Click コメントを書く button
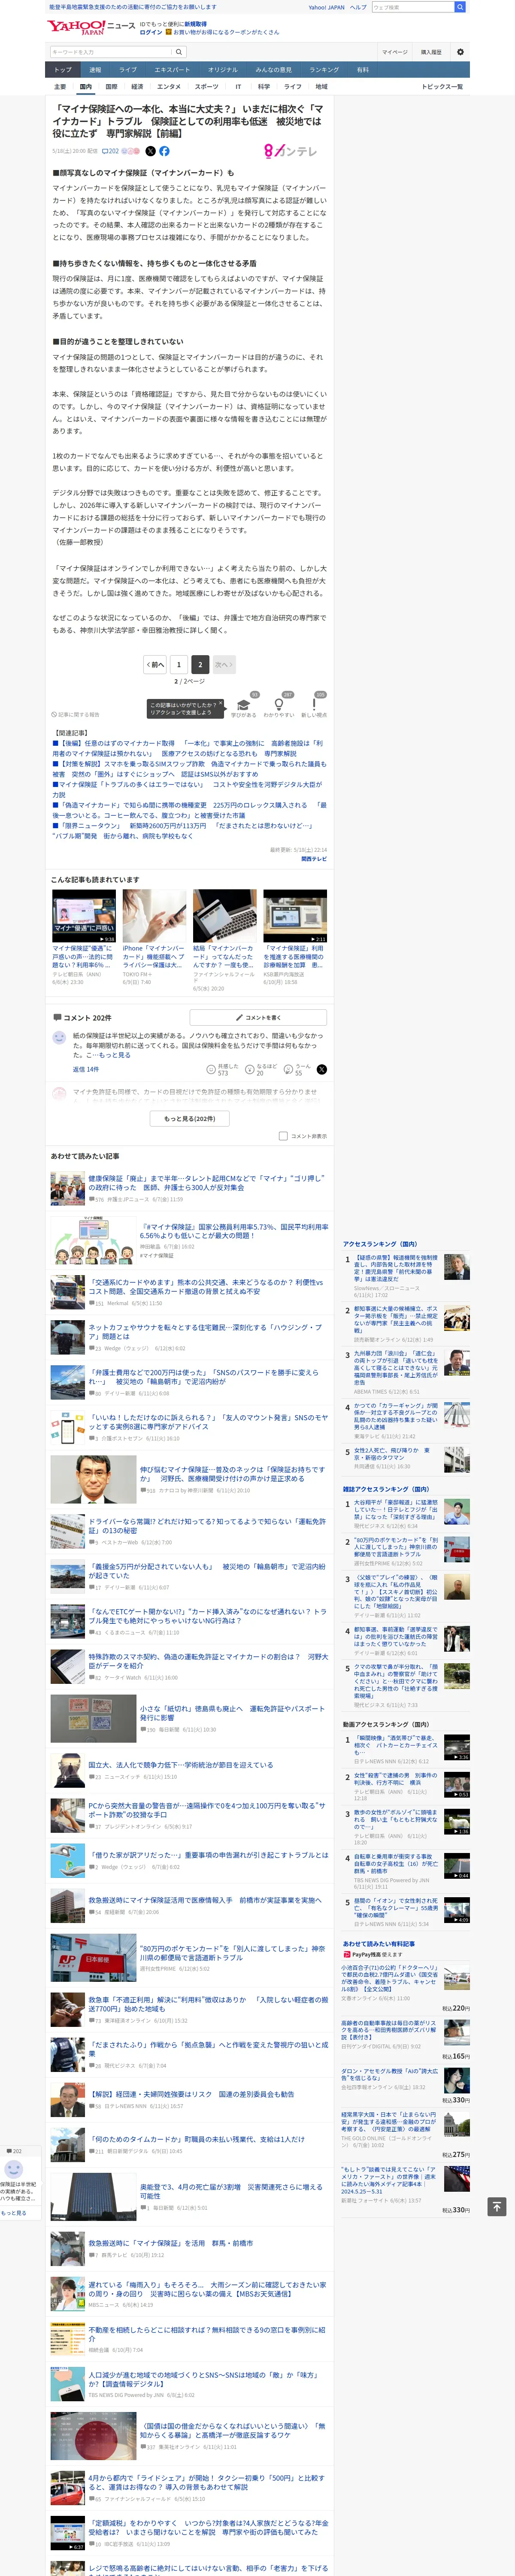The width and height of the screenshot is (515, 2576). click(258, 1018)
